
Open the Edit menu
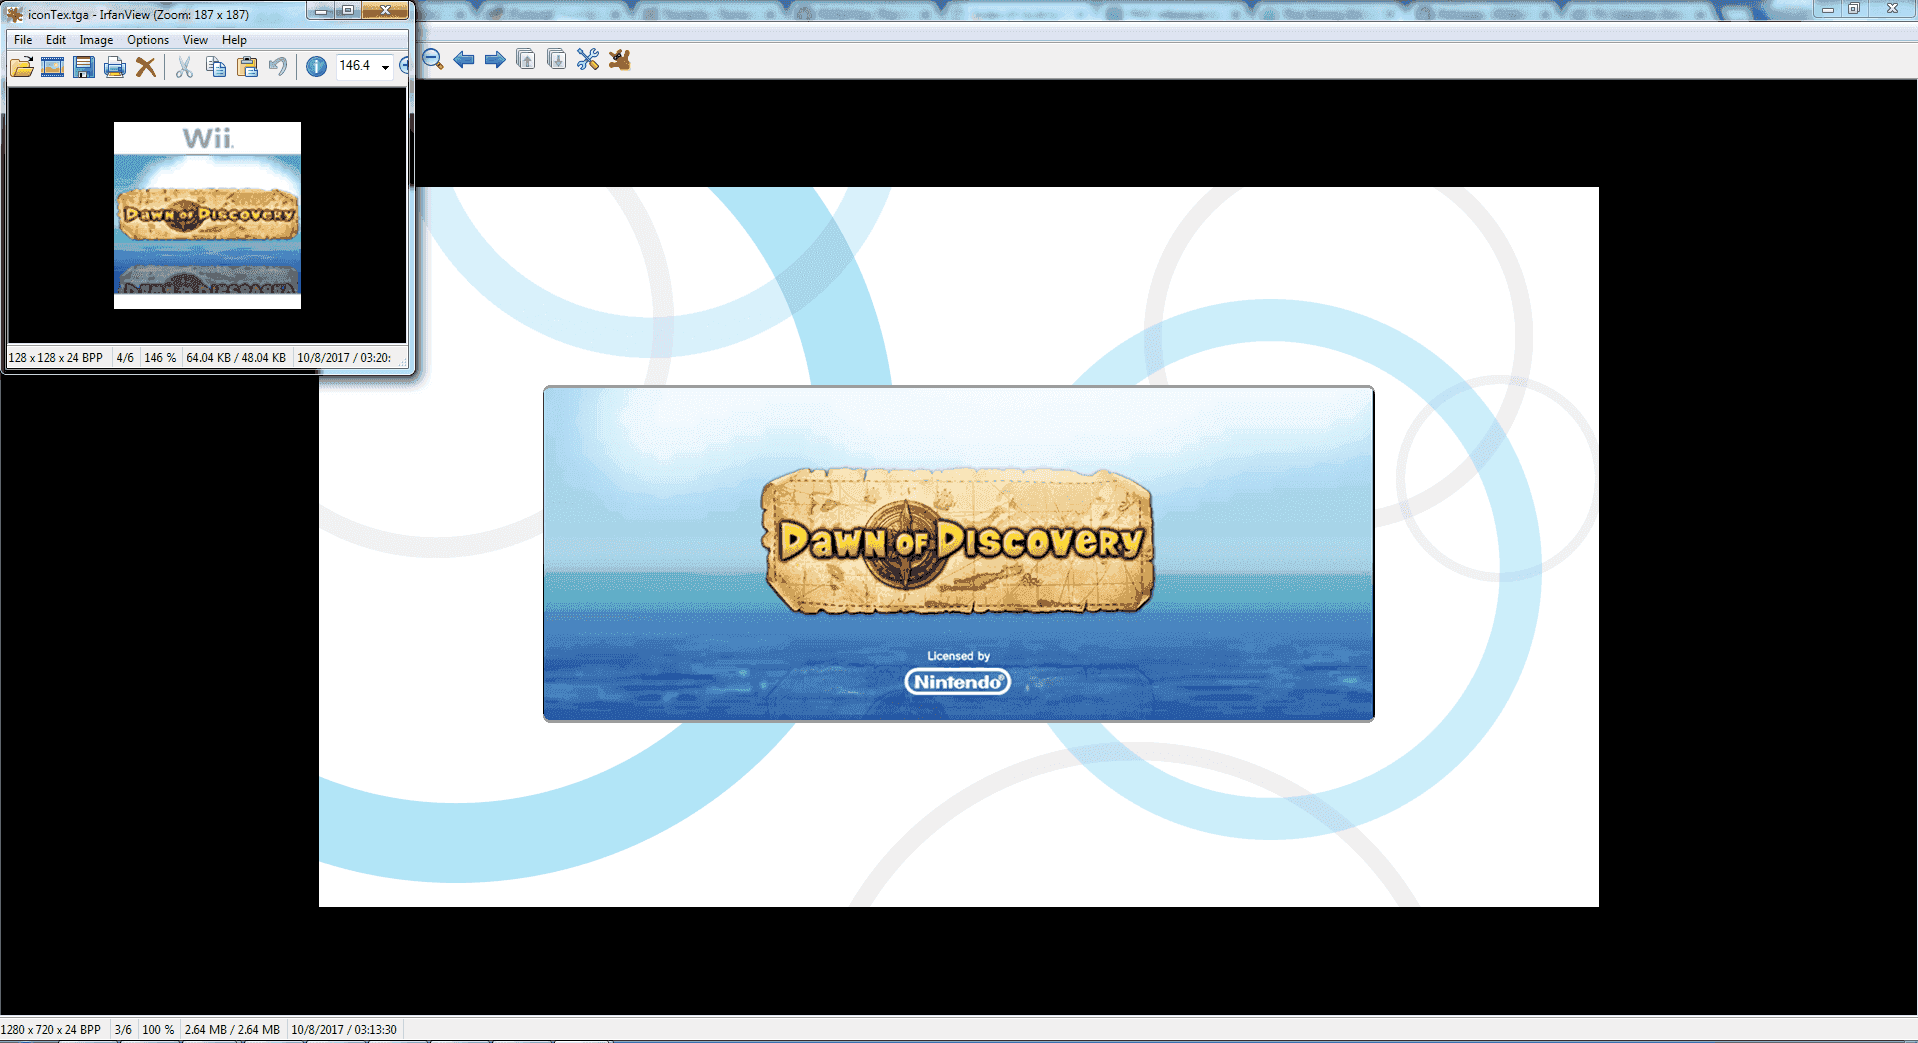(x=56, y=40)
